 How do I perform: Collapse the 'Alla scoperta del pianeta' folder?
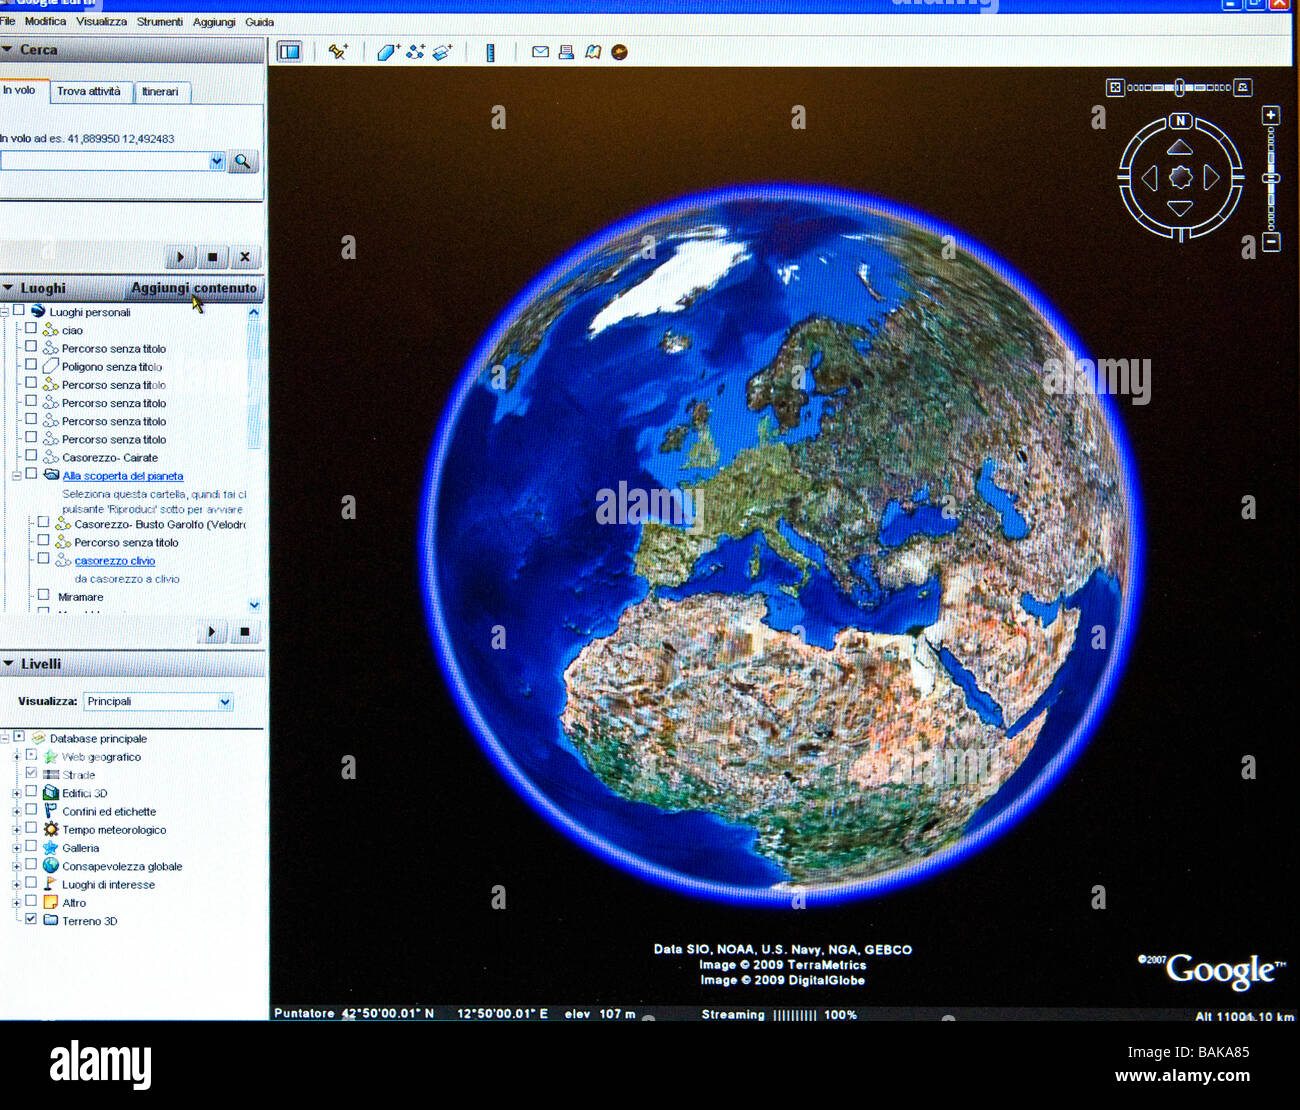pyautogui.click(x=16, y=476)
